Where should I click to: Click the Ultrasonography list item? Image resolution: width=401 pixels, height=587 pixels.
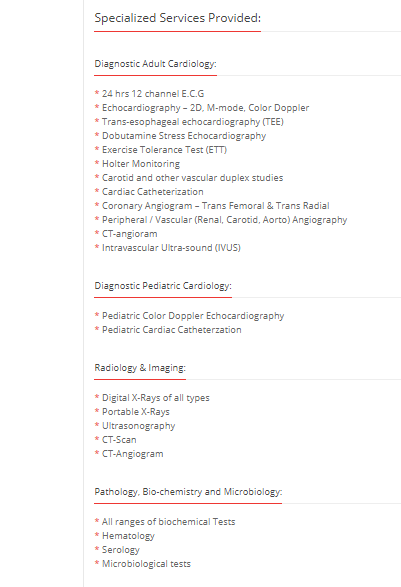[x=139, y=426]
